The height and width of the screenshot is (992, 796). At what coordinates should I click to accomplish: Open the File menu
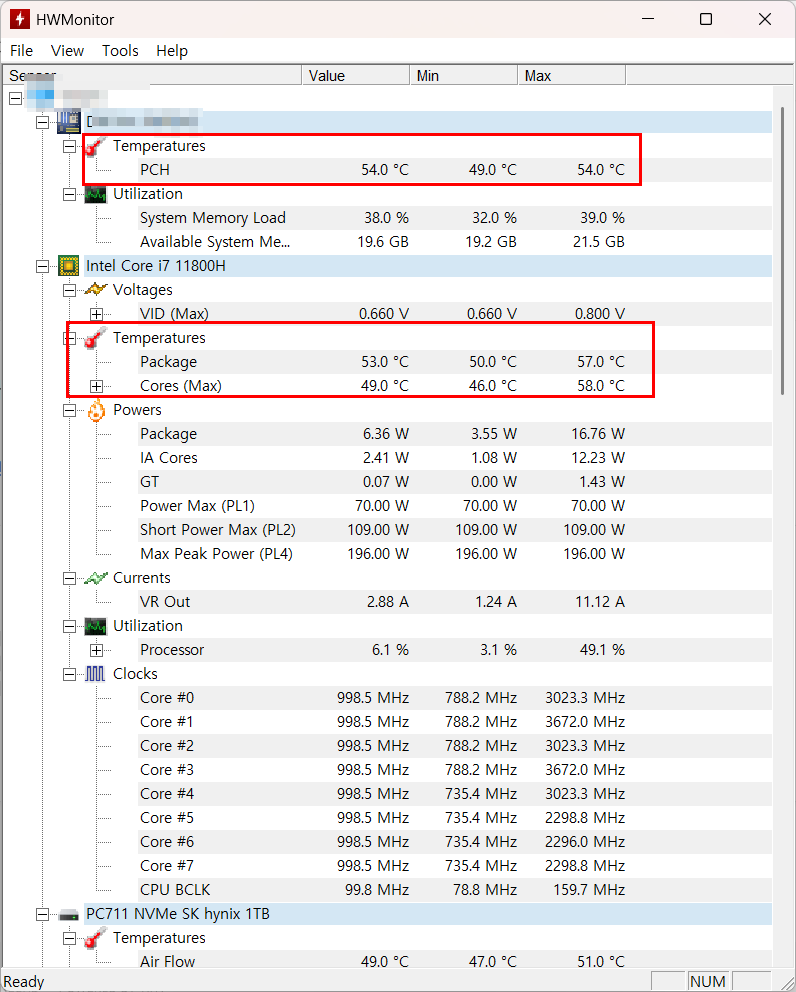22,51
